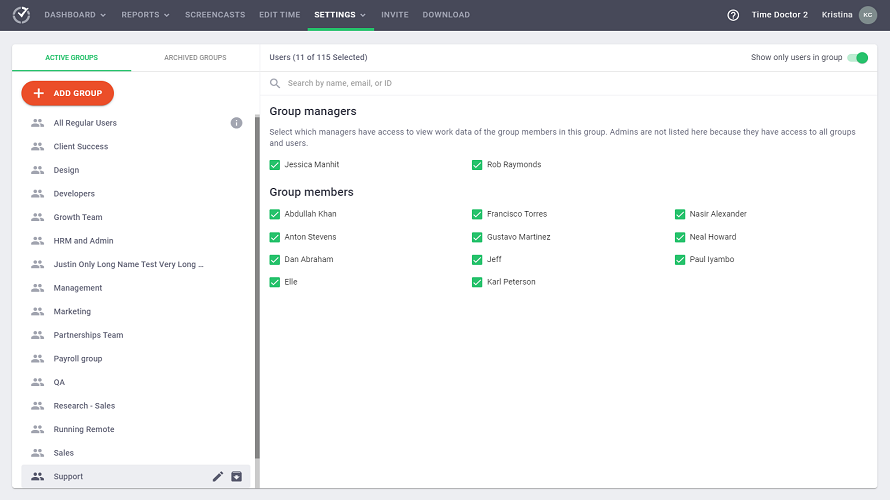890x500 pixels.
Task: Archive the Support group via archive icon
Action: point(237,477)
